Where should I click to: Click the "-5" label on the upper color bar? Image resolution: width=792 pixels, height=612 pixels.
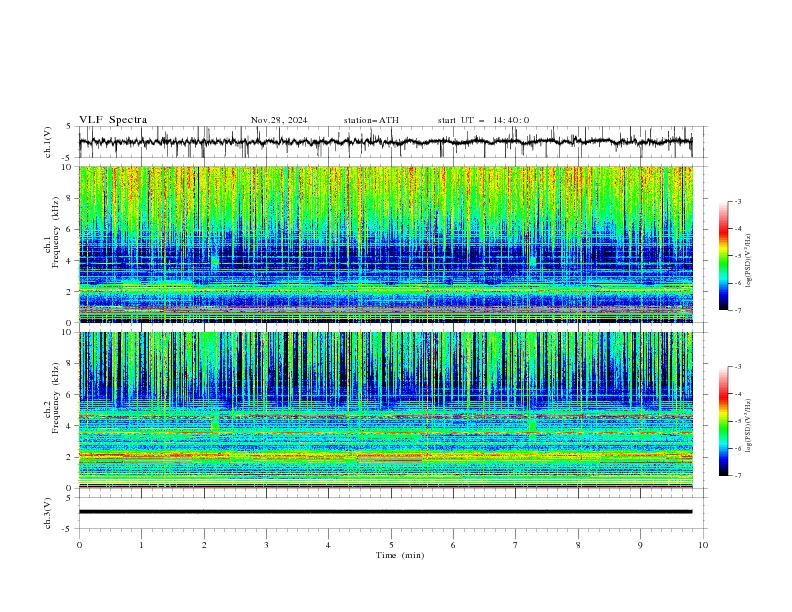pyautogui.click(x=737, y=256)
